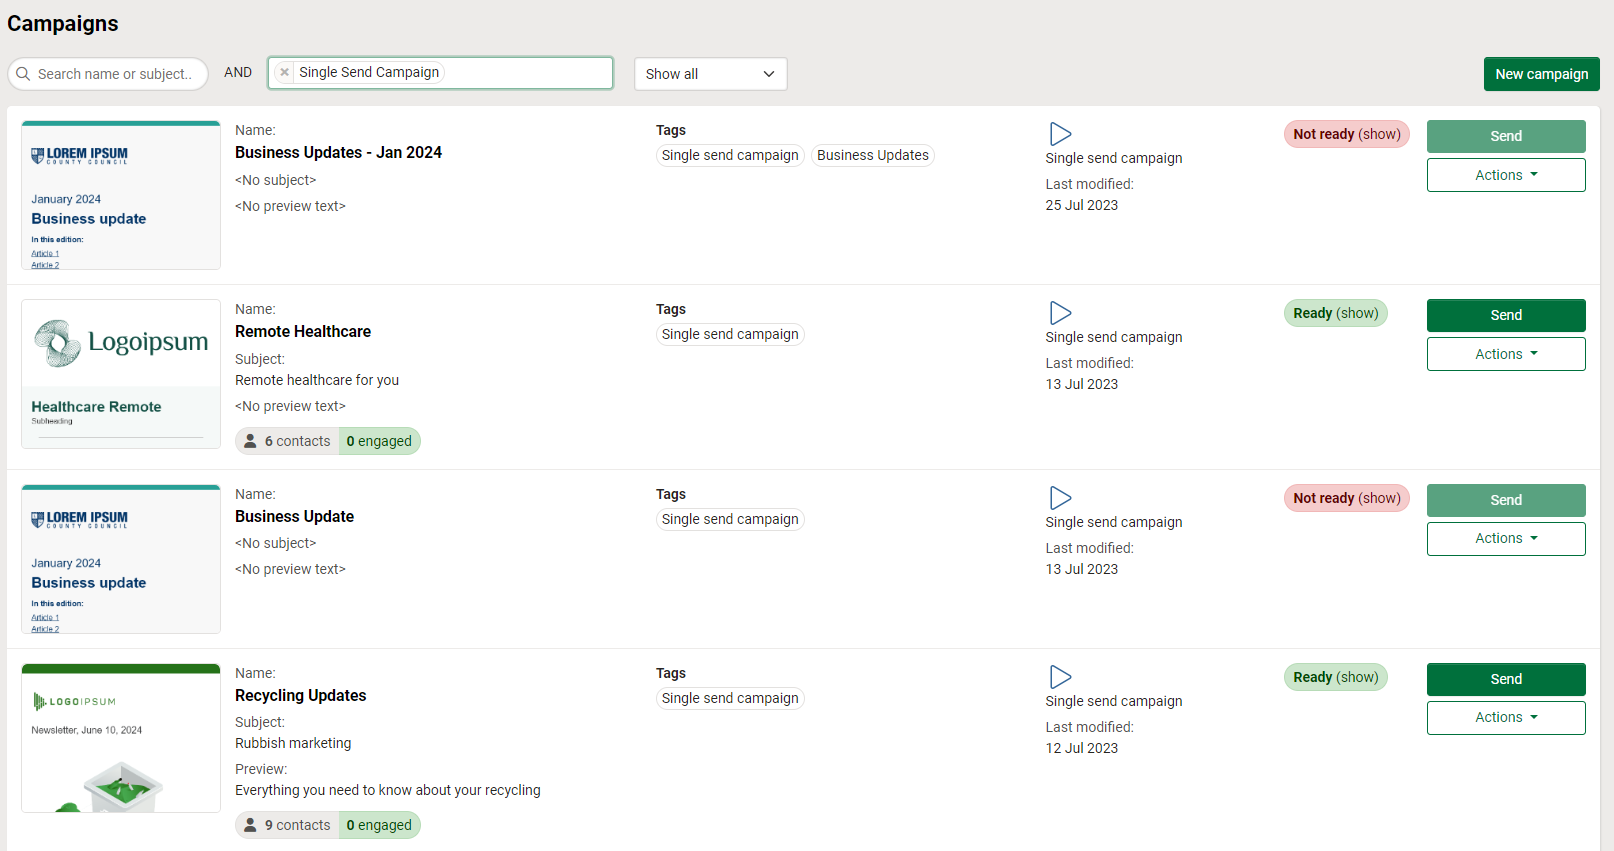Expand Actions menu for Business Updates - Jan 2024
The height and width of the screenshot is (851, 1614).
(1506, 175)
